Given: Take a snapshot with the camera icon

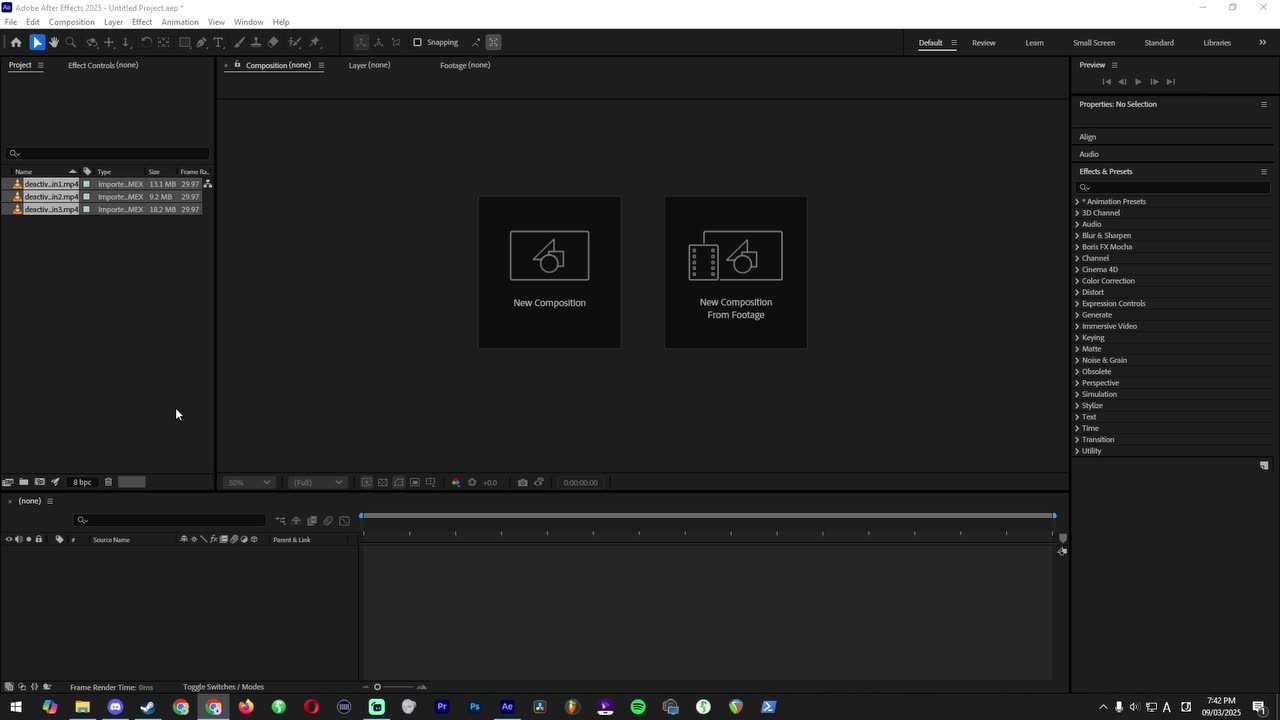Looking at the screenshot, I should 522,482.
